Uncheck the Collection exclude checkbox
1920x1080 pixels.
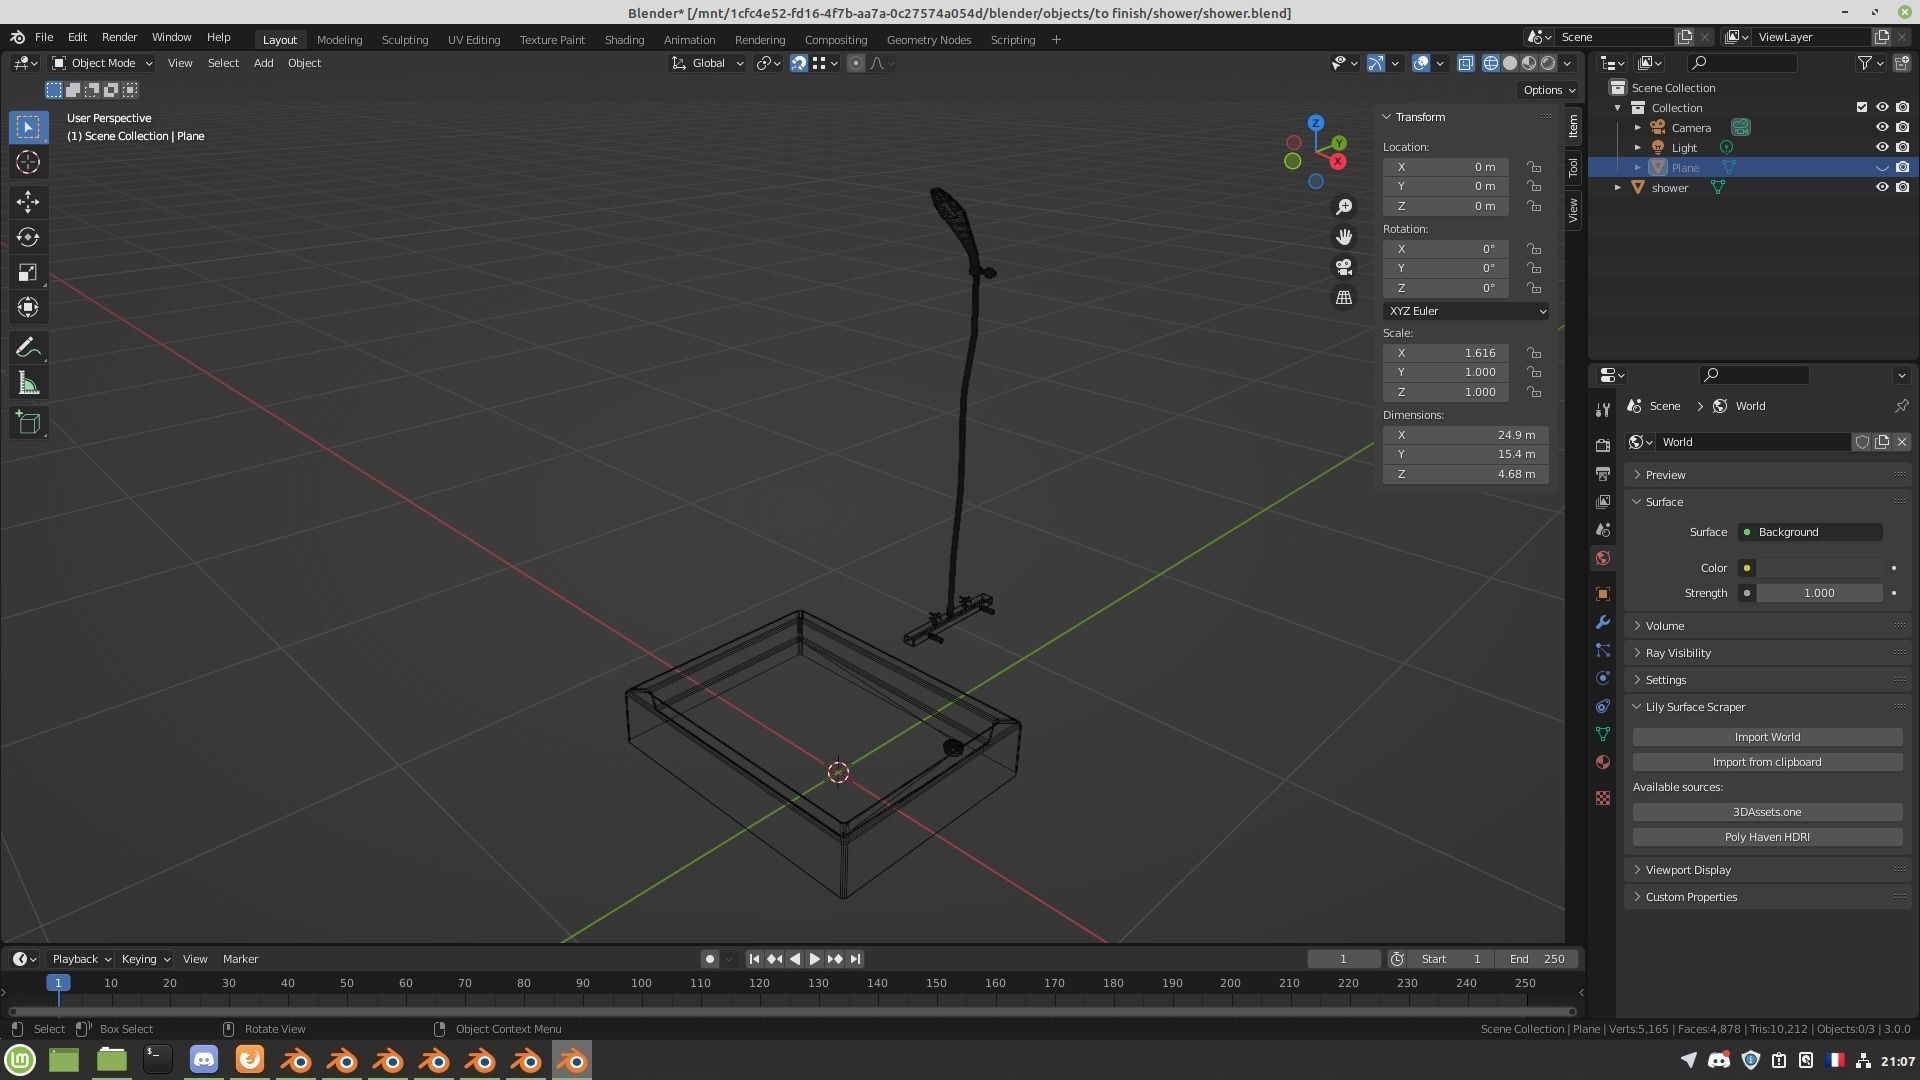1861,108
